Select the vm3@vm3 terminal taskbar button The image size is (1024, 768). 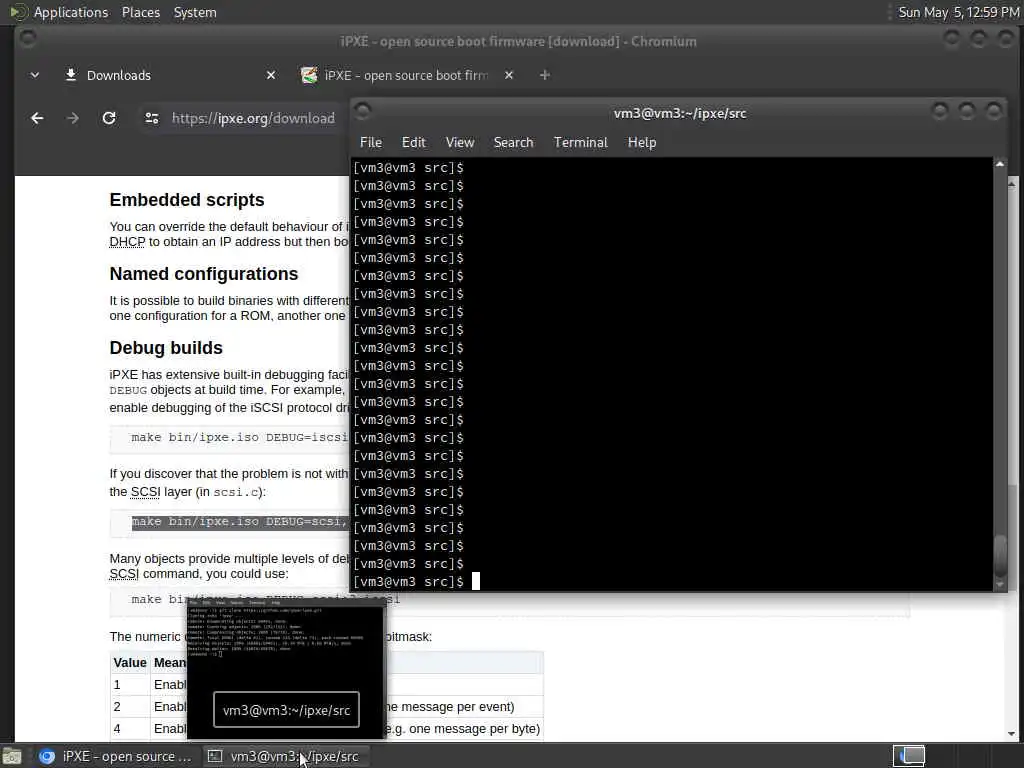pyautogui.click(x=284, y=756)
